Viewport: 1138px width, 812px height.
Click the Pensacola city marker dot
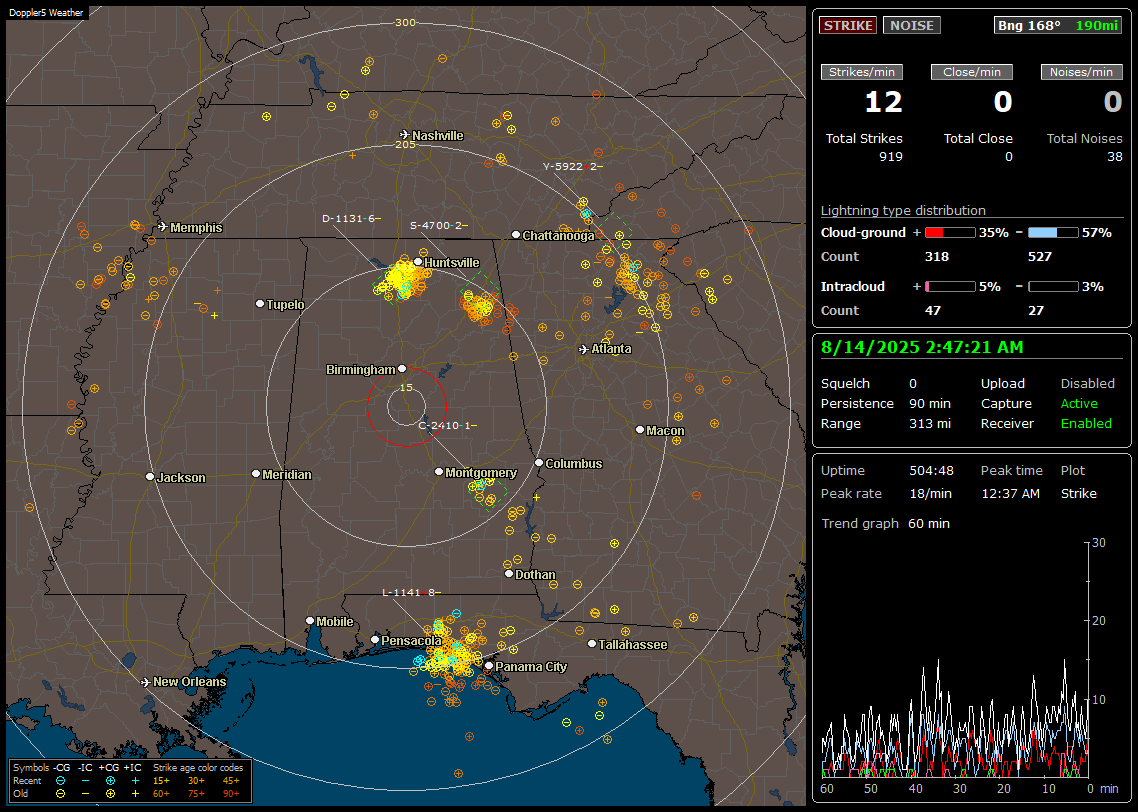click(375, 640)
